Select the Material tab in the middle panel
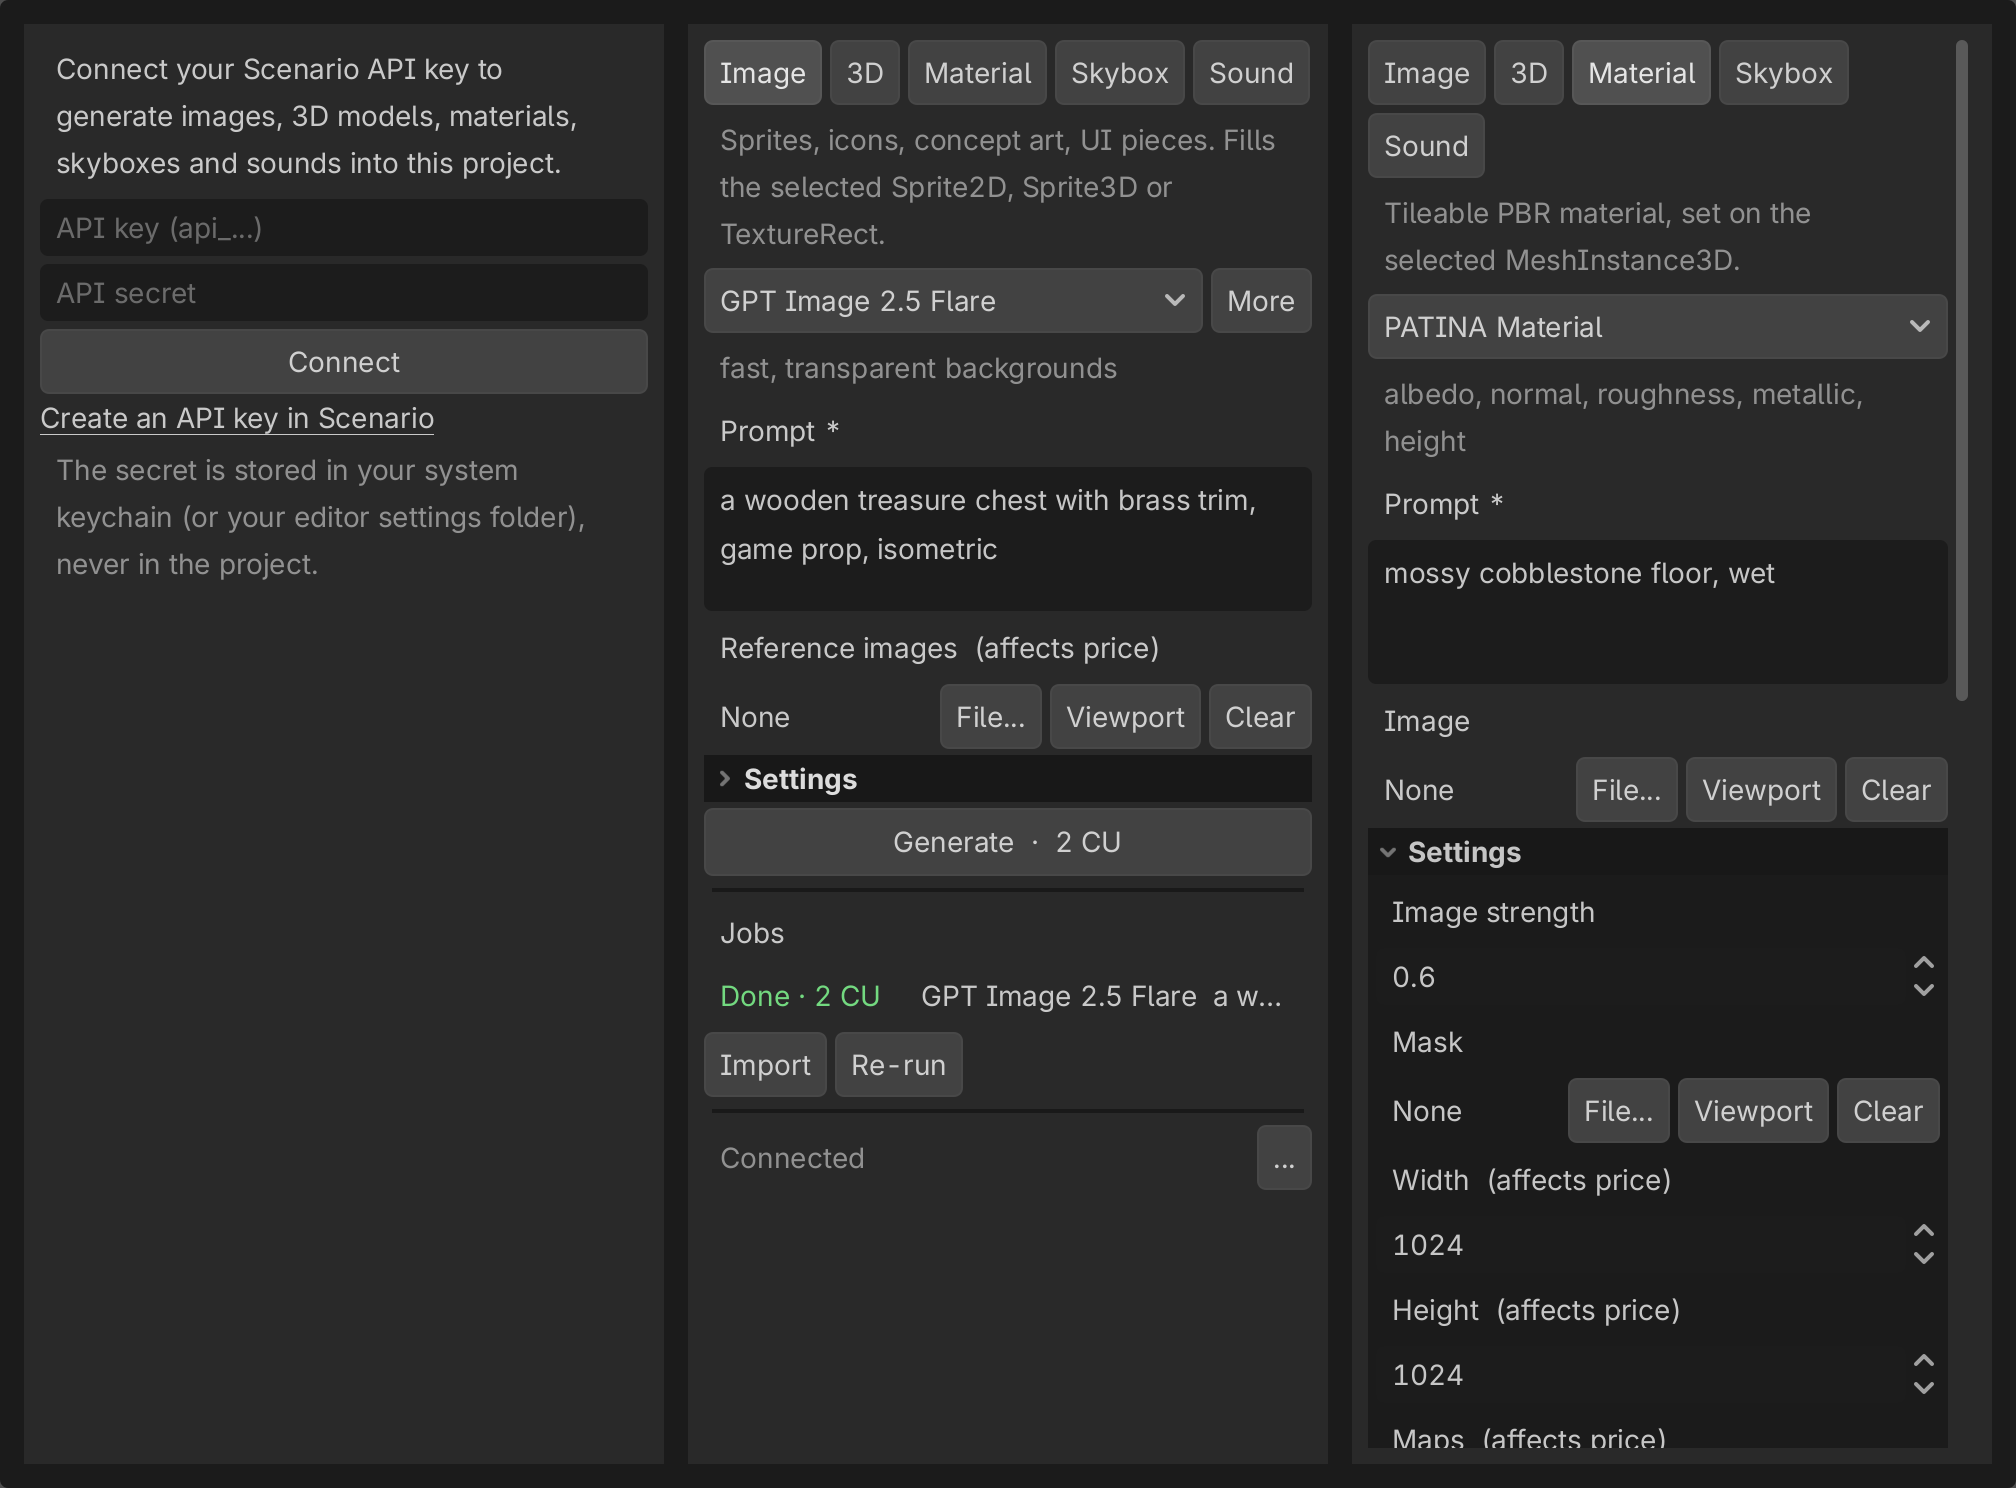Screen dimensions: 2016x1488 click(977, 73)
